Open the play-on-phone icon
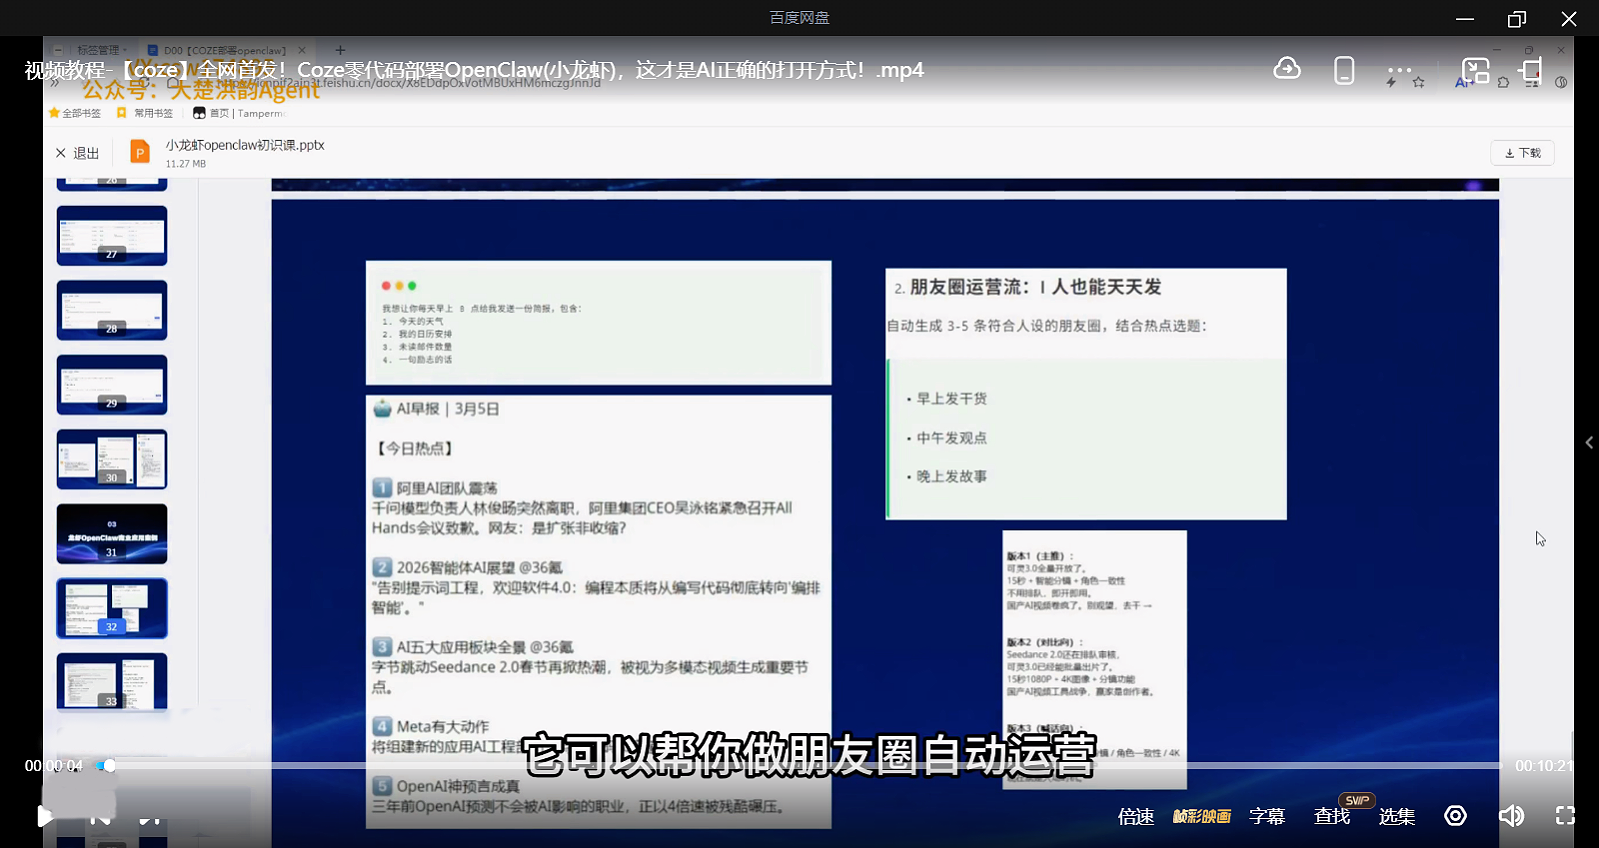The height and width of the screenshot is (848, 1599). (x=1344, y=70)
